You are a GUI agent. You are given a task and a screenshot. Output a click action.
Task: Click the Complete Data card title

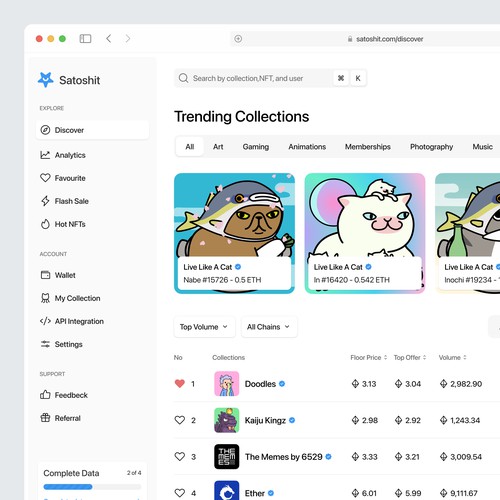tap(71, 473)
